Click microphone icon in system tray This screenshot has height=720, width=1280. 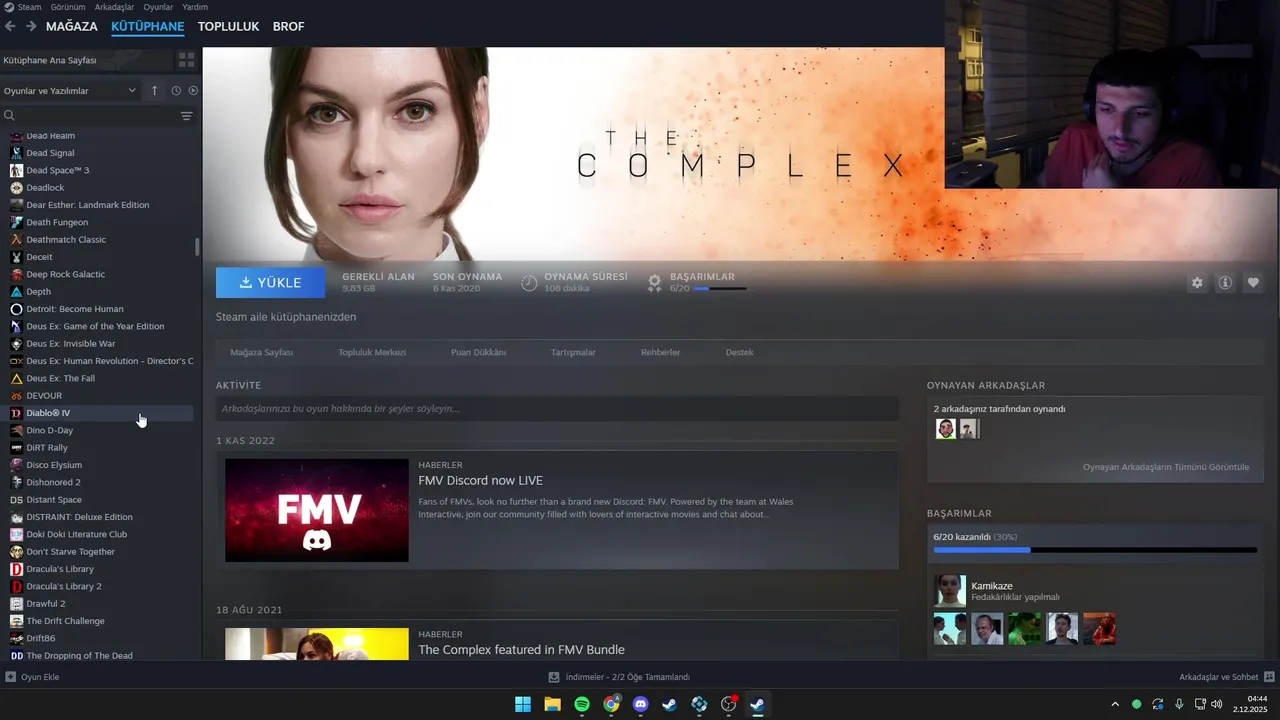(x=1179, y=704)
